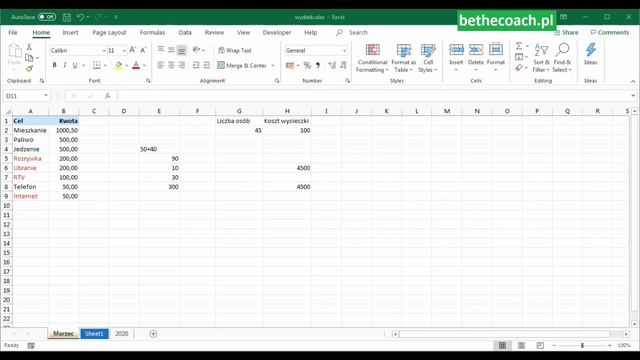Click the Share button
This screenshot has height=360, width=640.
coord(566,32)
